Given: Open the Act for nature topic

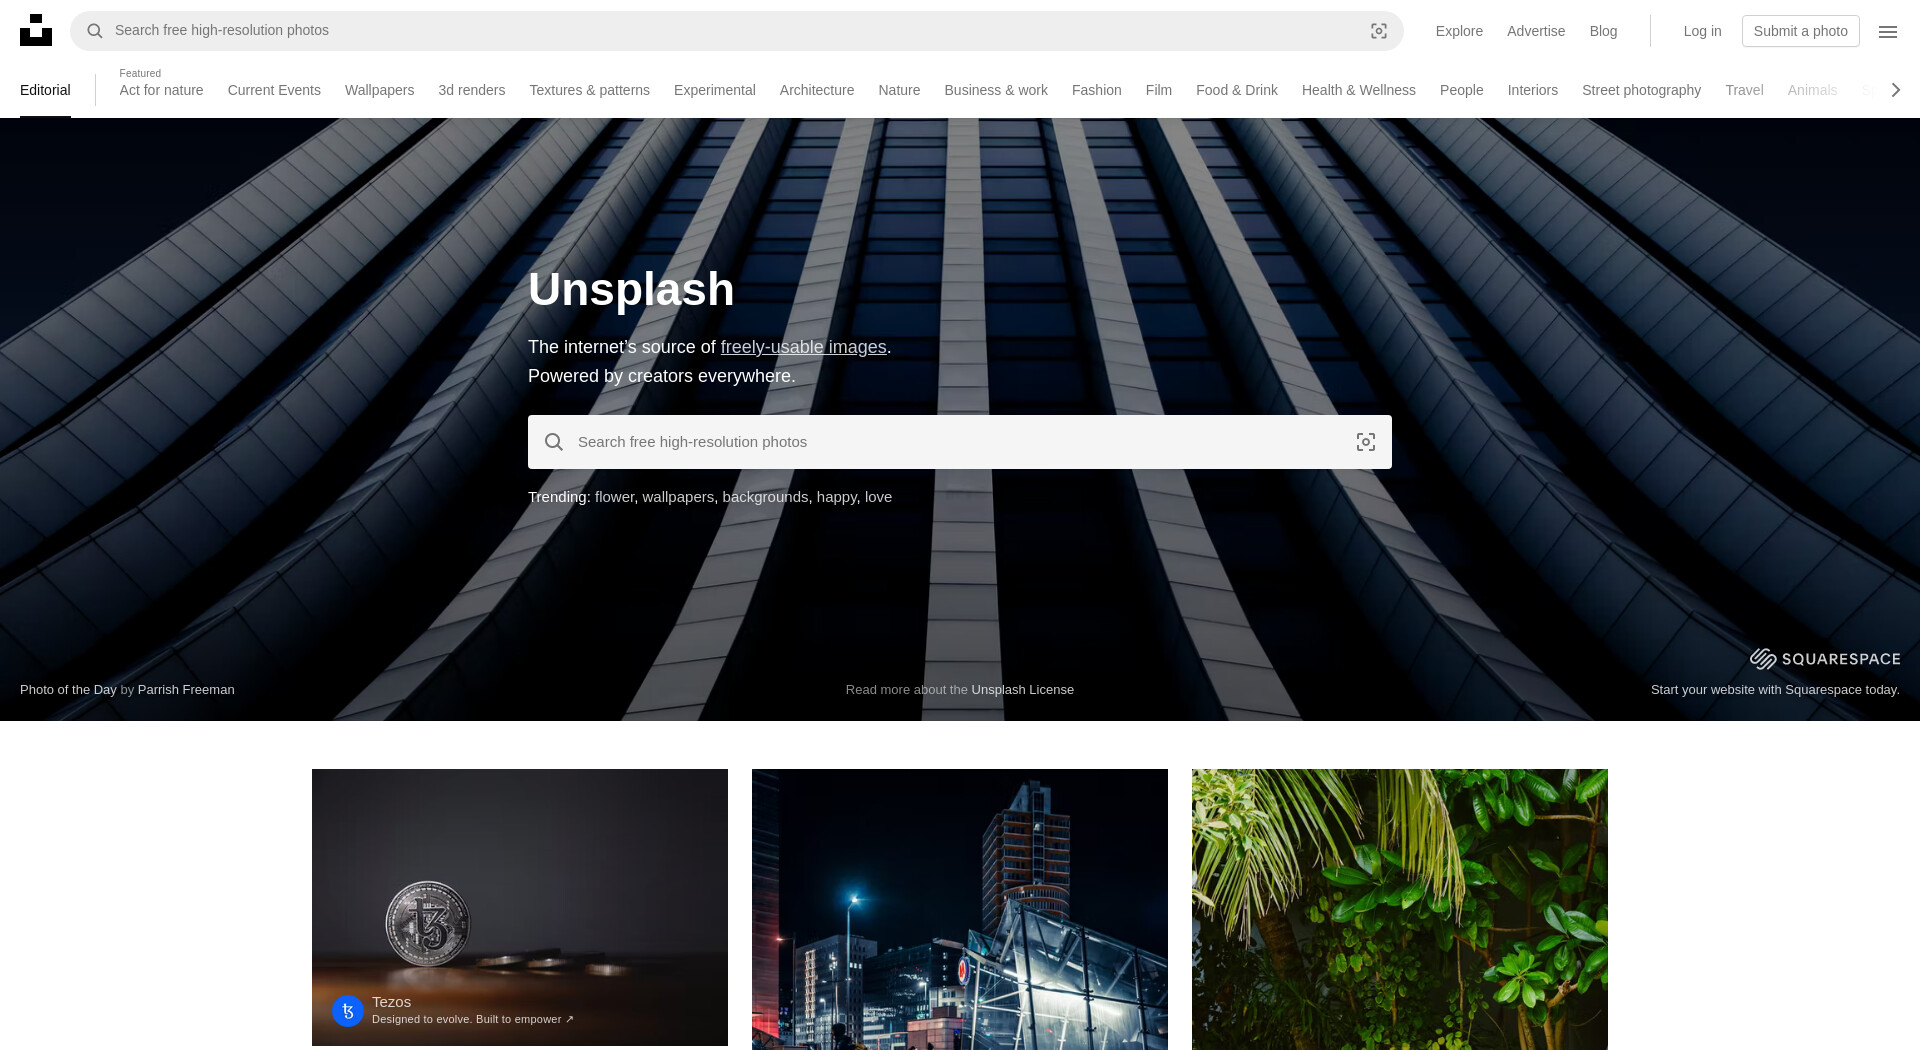Looking at the screenshot, I should coord(161,90).
